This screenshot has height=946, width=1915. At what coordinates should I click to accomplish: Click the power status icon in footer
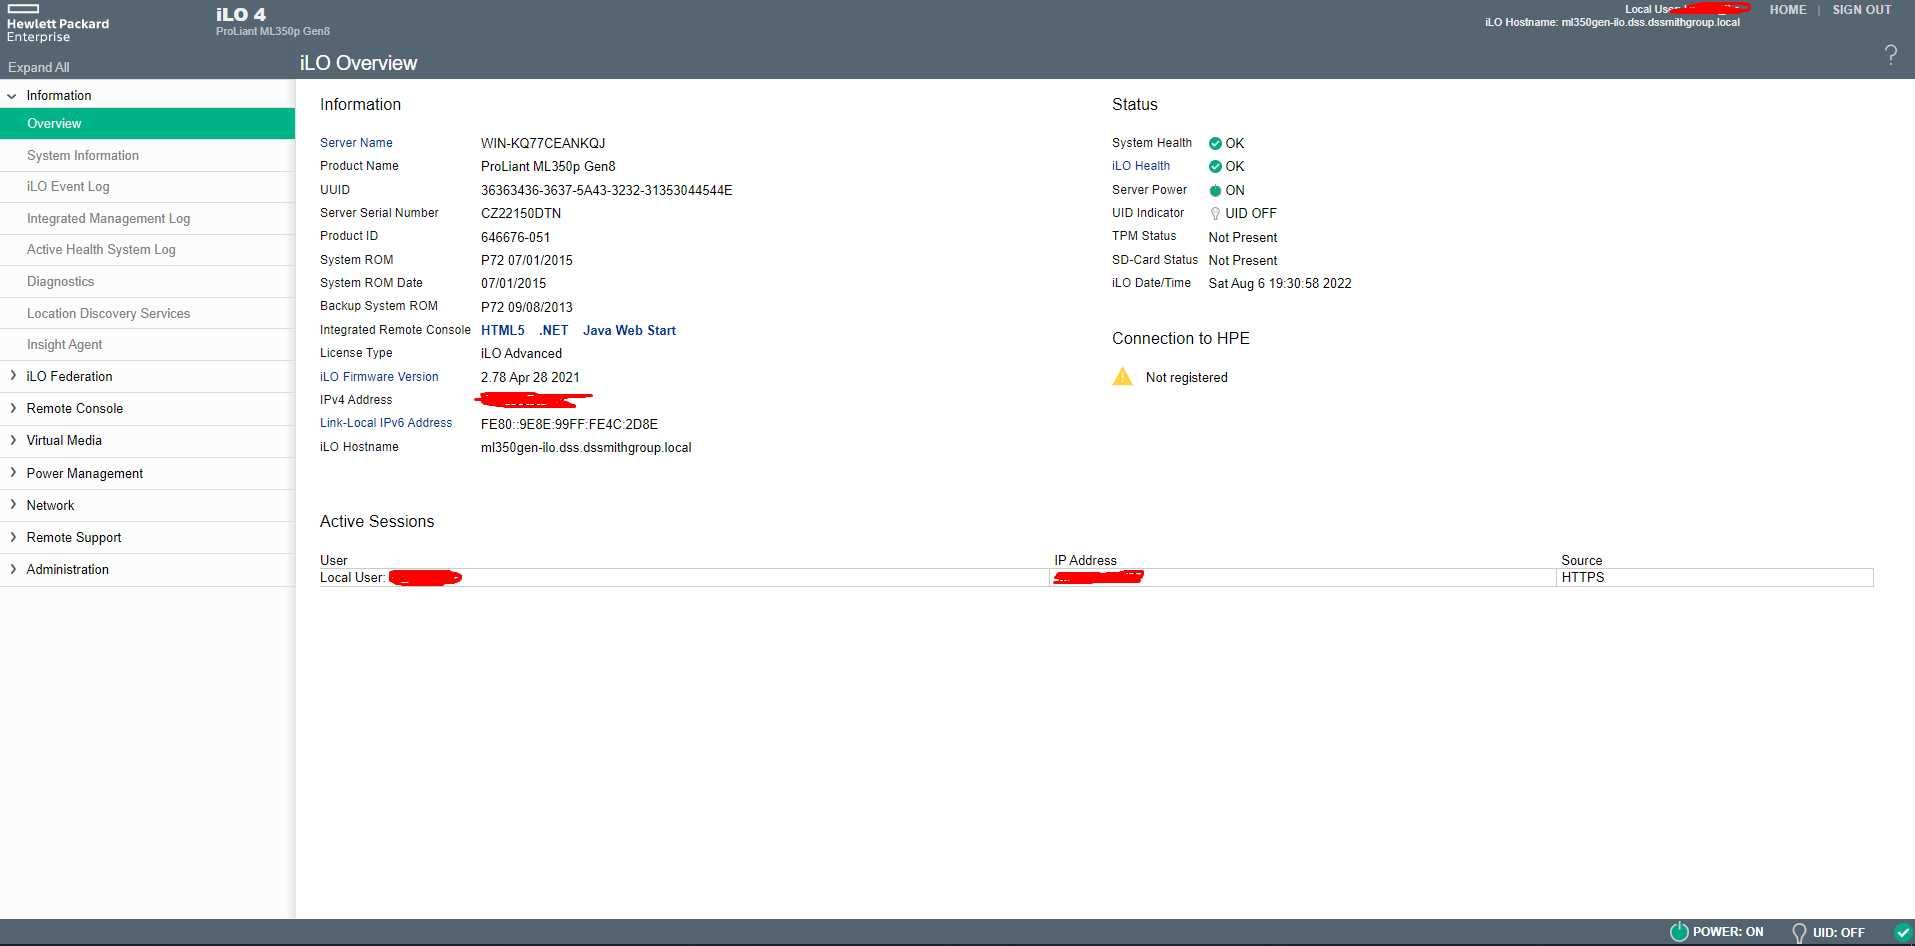pyautogui.click(x=1679, y=932)
